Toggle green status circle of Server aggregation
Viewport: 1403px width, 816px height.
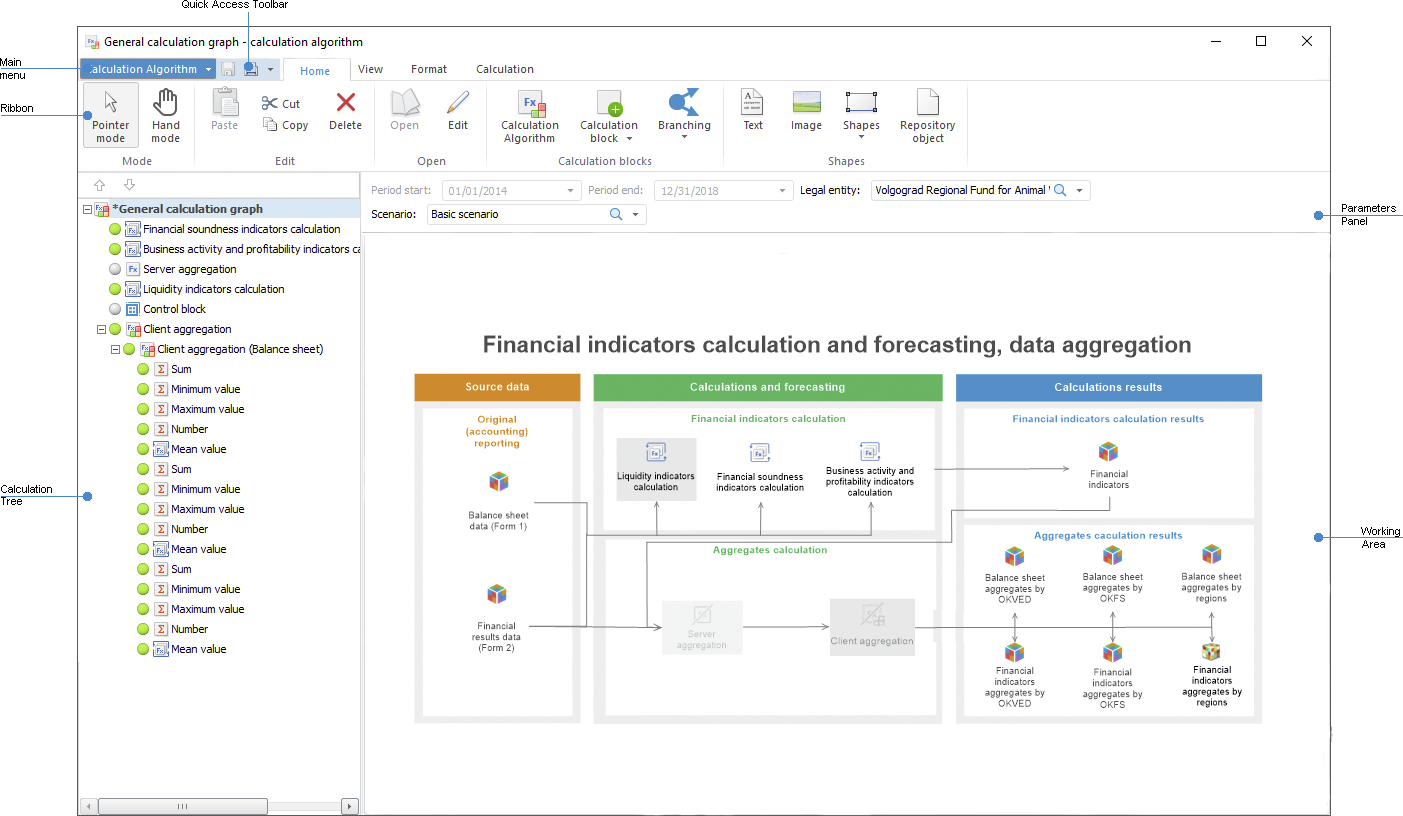pyautogui.click(x=116, y=269)
